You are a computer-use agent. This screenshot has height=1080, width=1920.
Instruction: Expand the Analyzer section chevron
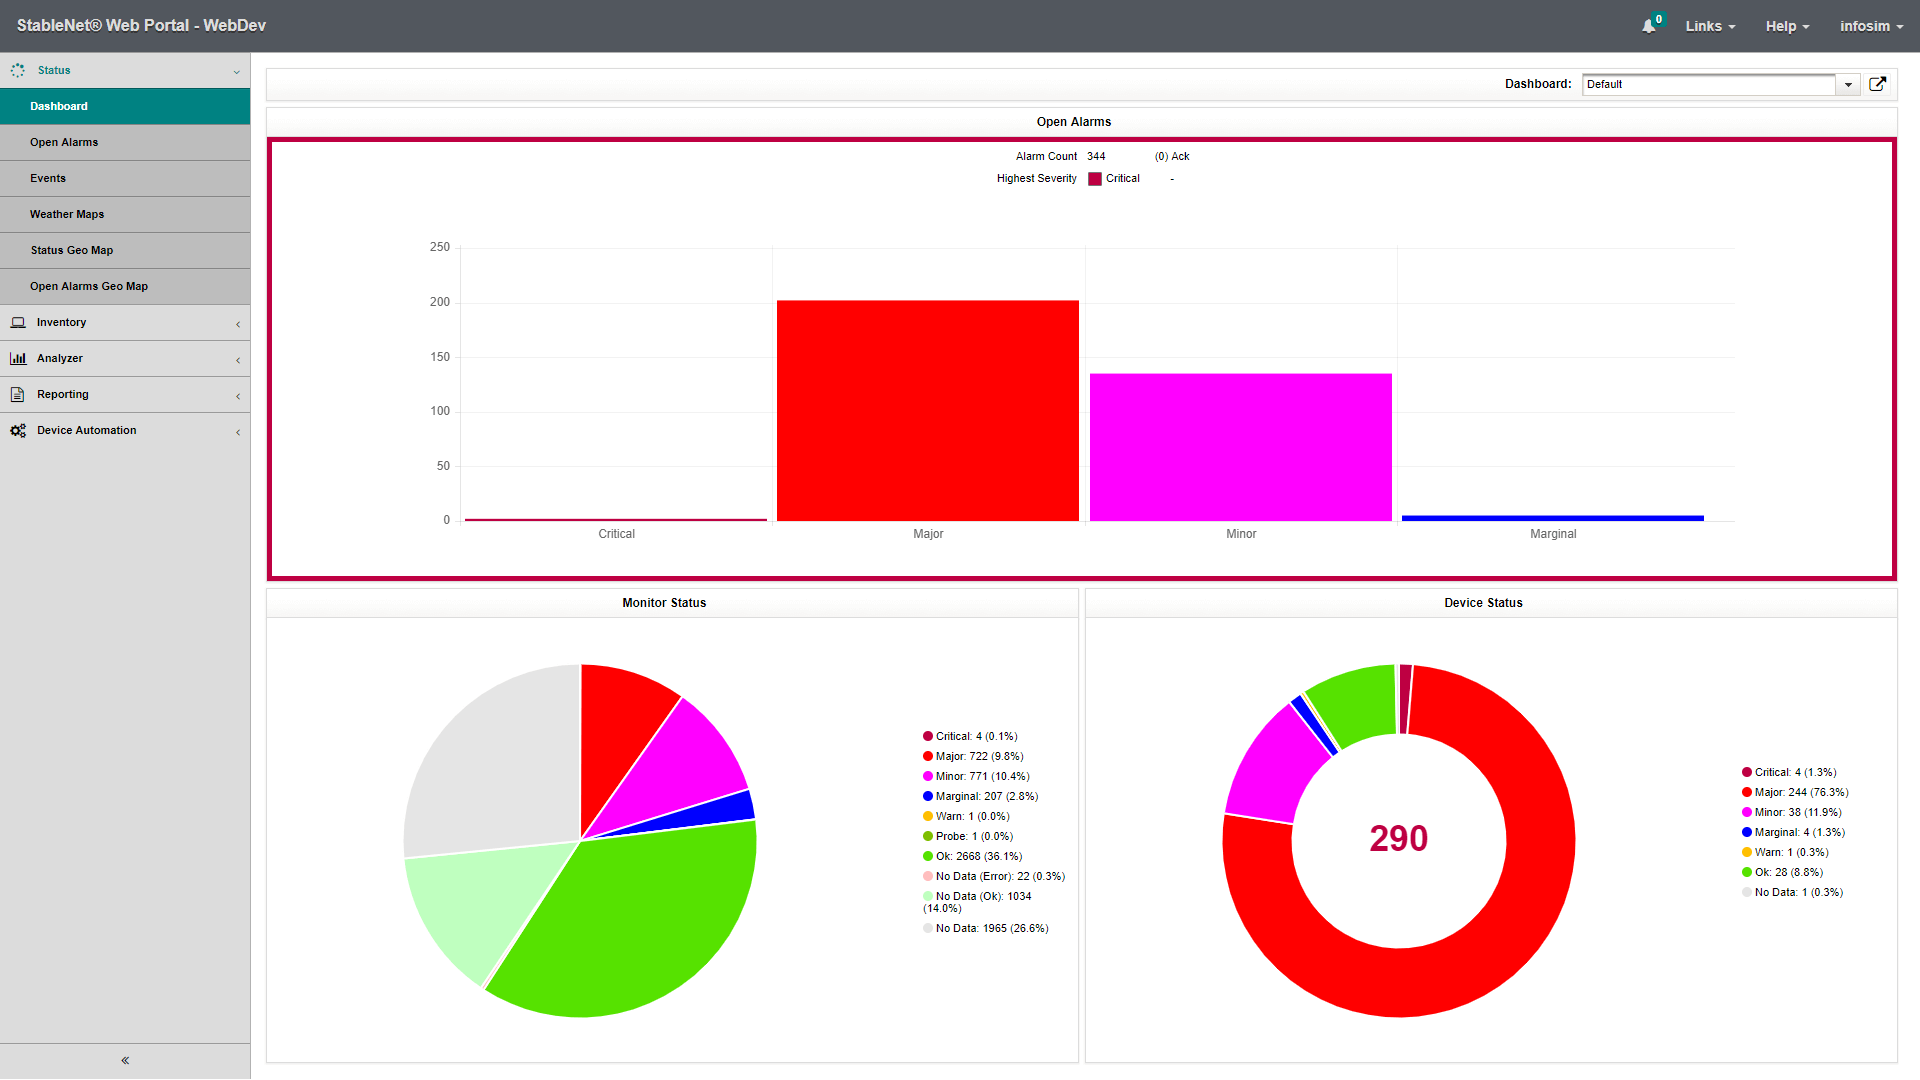[238, 360]
